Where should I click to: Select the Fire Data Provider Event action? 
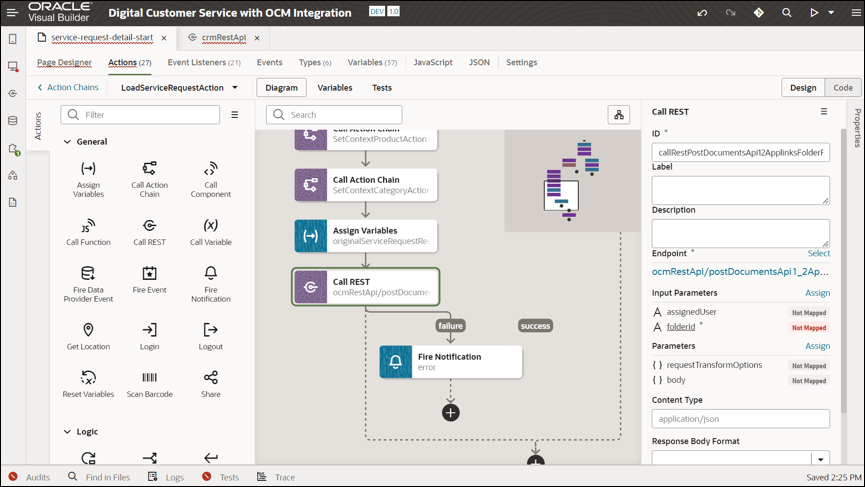(88, 284)
